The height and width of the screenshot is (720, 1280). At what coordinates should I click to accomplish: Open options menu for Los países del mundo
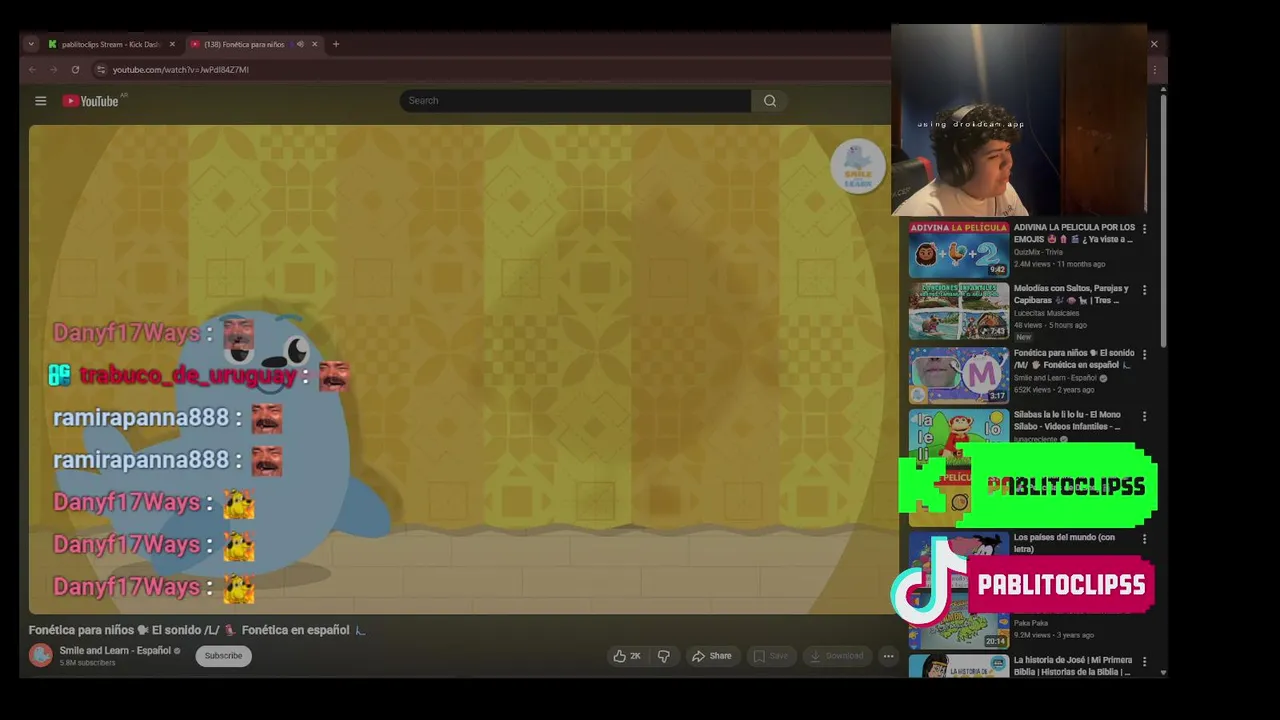(1145, 539)
